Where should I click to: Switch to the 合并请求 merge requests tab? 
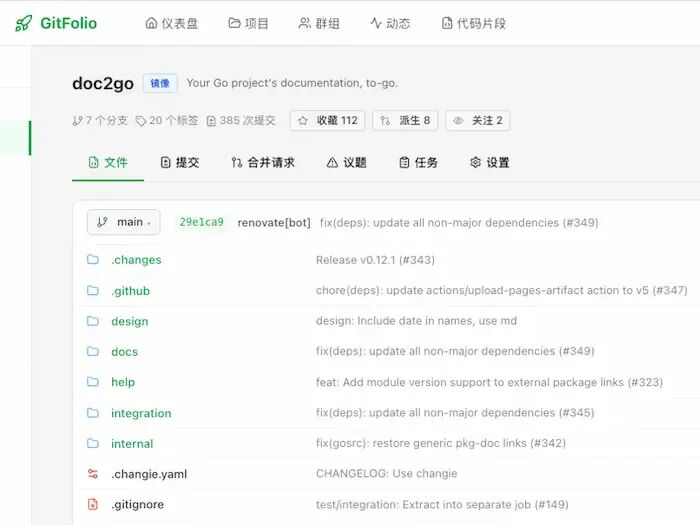263,162
